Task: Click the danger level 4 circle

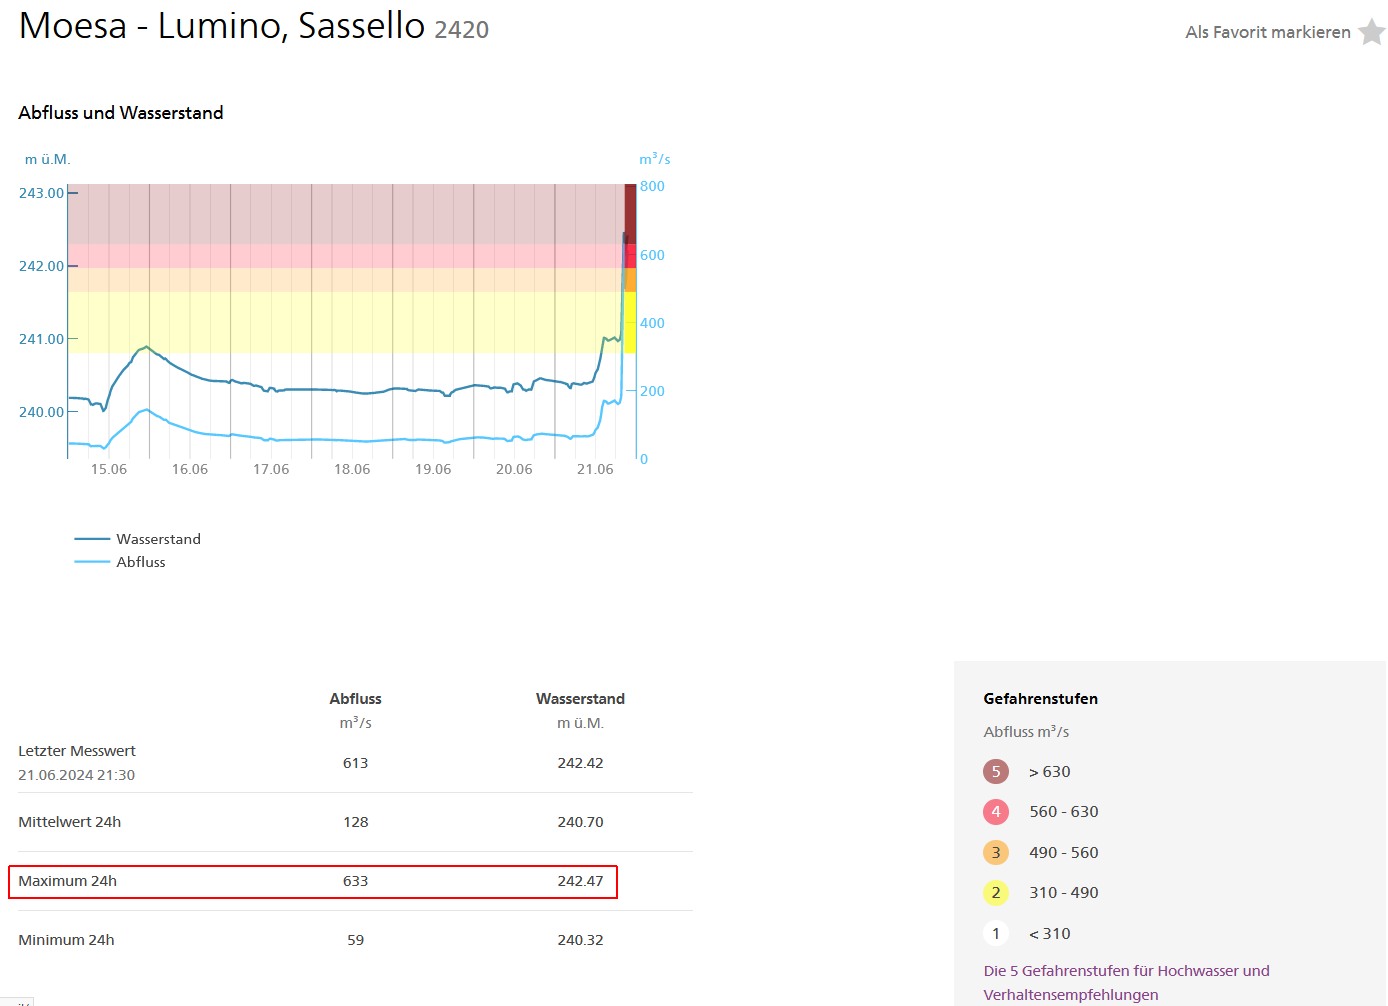Action: (x=995, y=812)
